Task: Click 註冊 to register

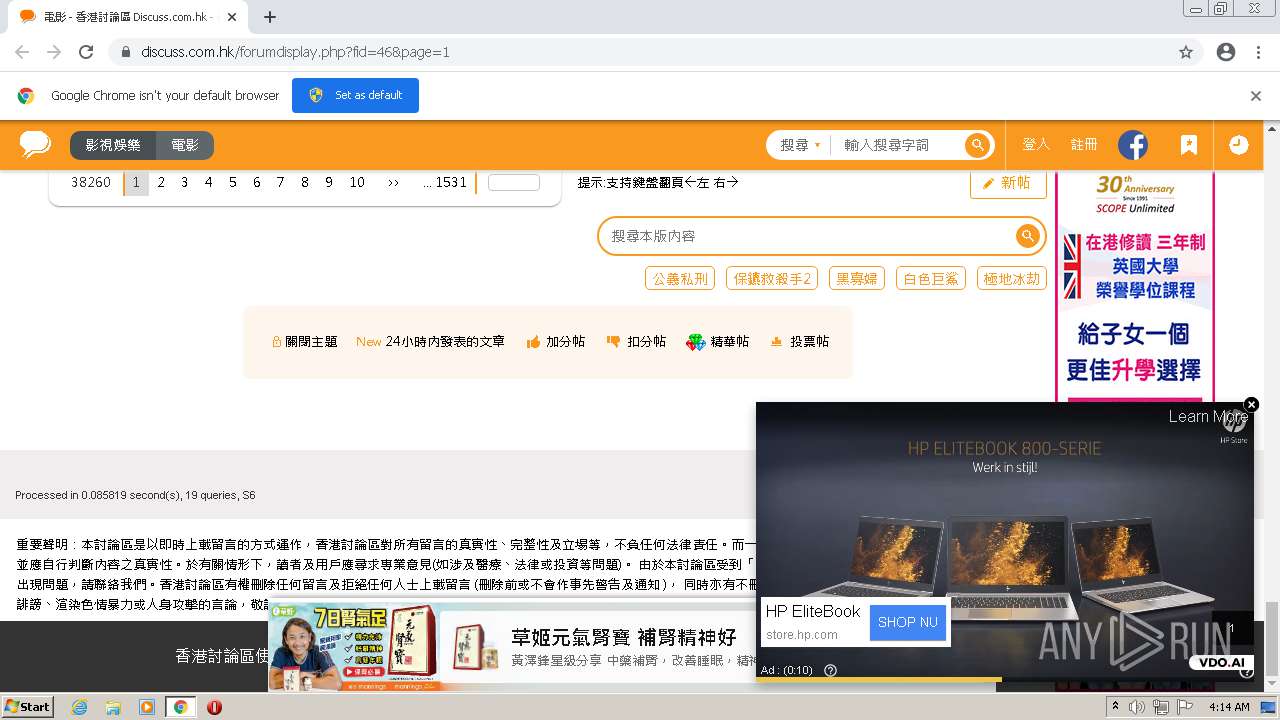Action: click(1084, 145)
